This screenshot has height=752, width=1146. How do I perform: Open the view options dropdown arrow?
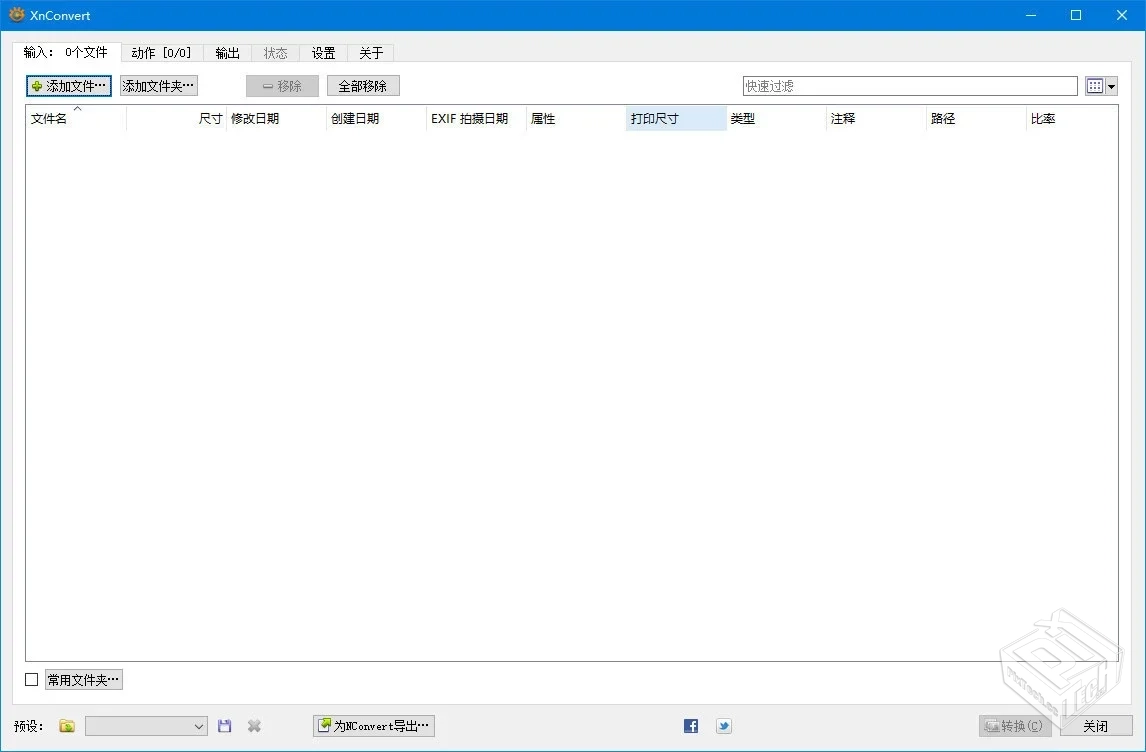(x=1110, y=85)
